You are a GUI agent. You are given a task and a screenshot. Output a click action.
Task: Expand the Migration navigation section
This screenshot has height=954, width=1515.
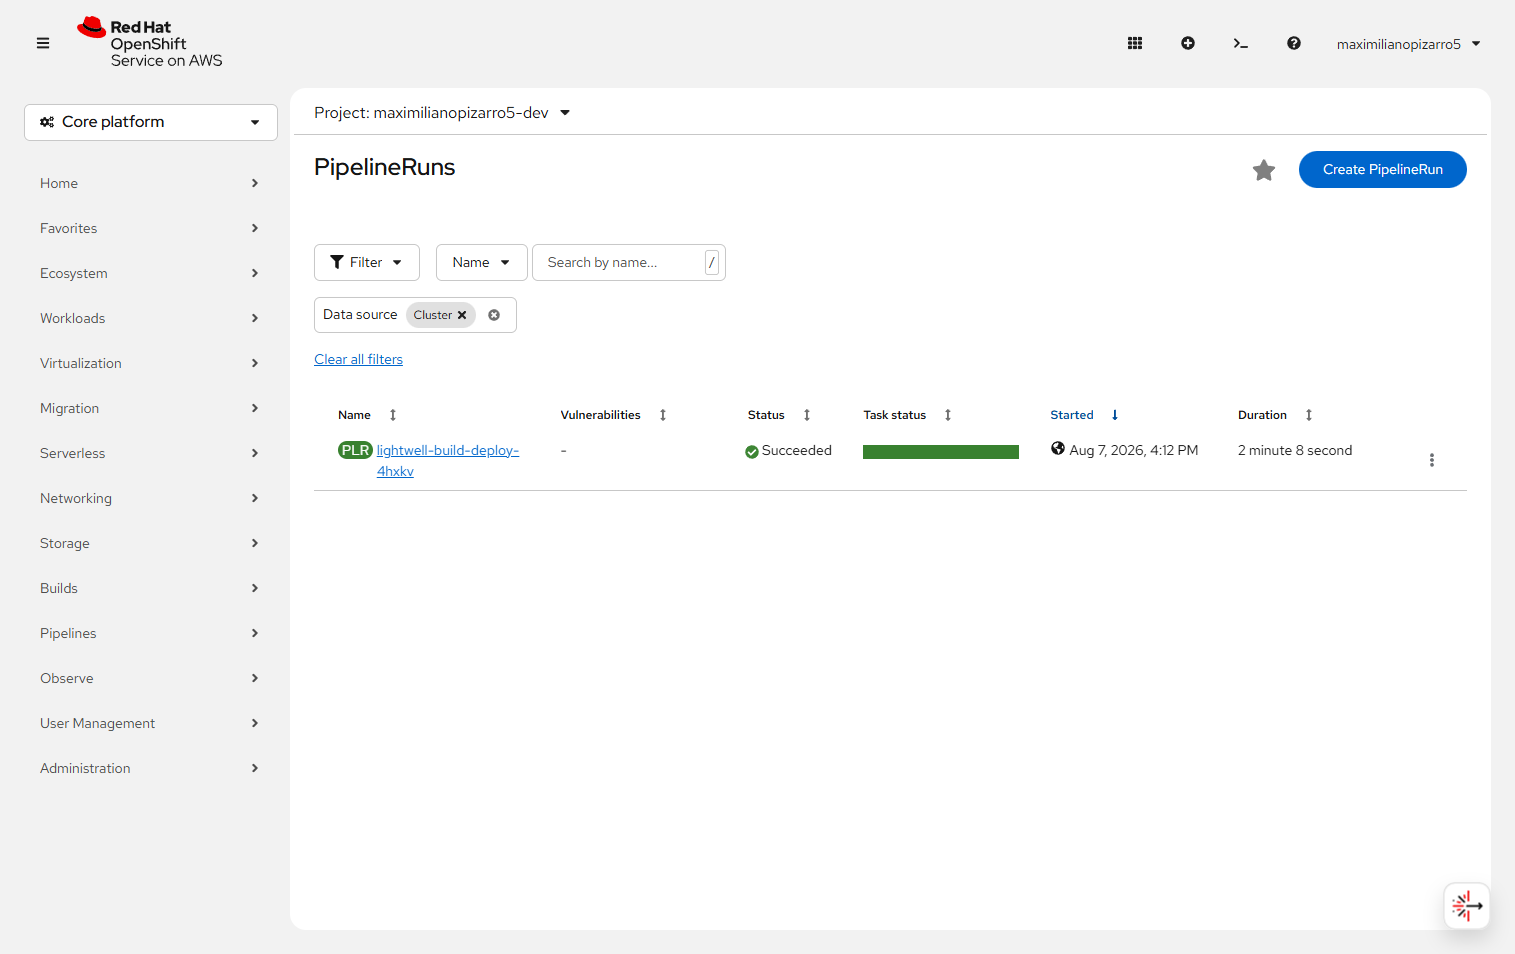pyautogui.click(x=150, y=408)
